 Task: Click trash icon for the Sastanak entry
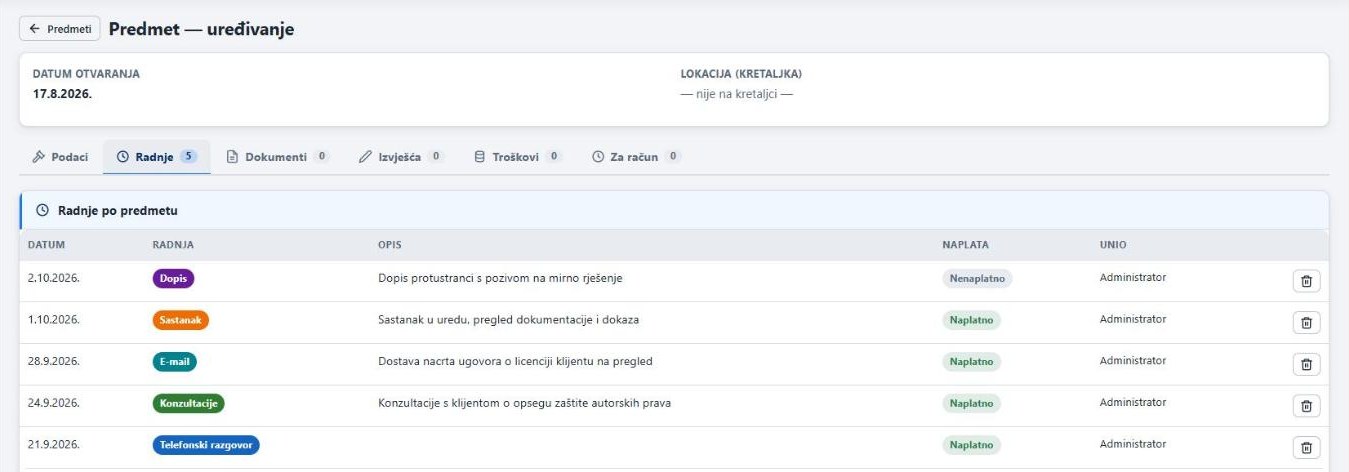(1306, 322)
